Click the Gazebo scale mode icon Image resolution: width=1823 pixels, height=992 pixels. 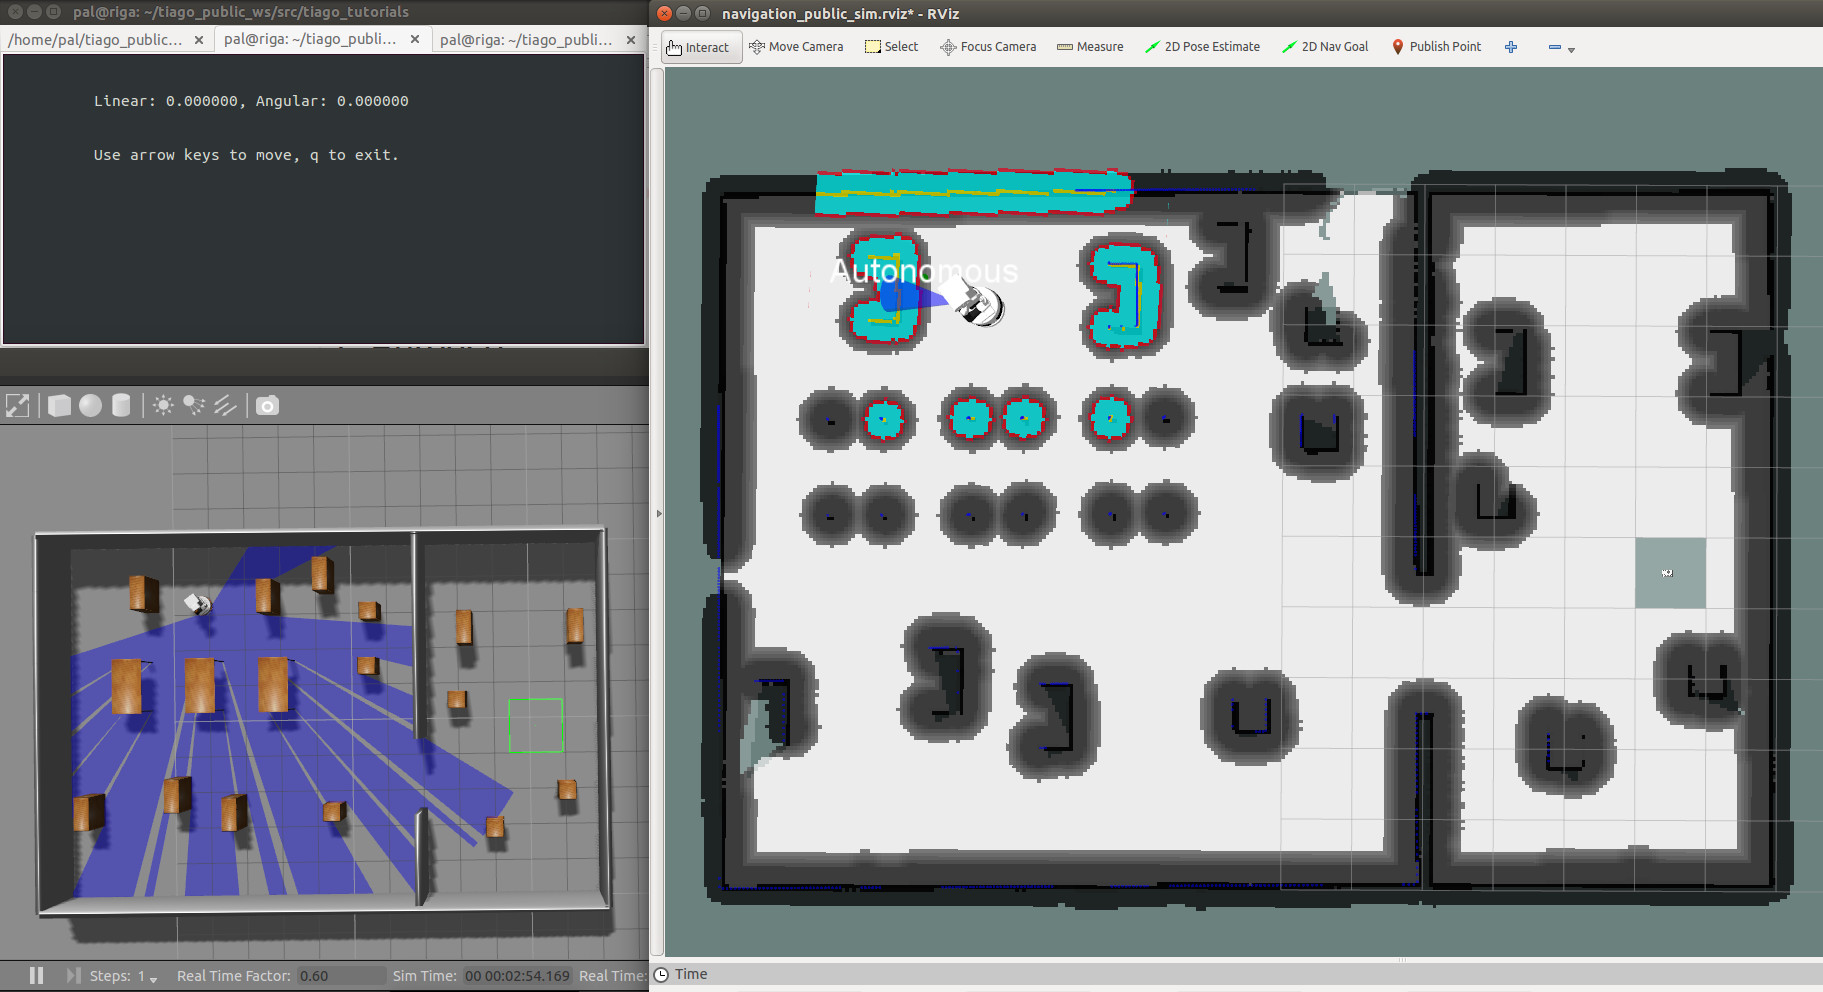(x=17, y=405)
